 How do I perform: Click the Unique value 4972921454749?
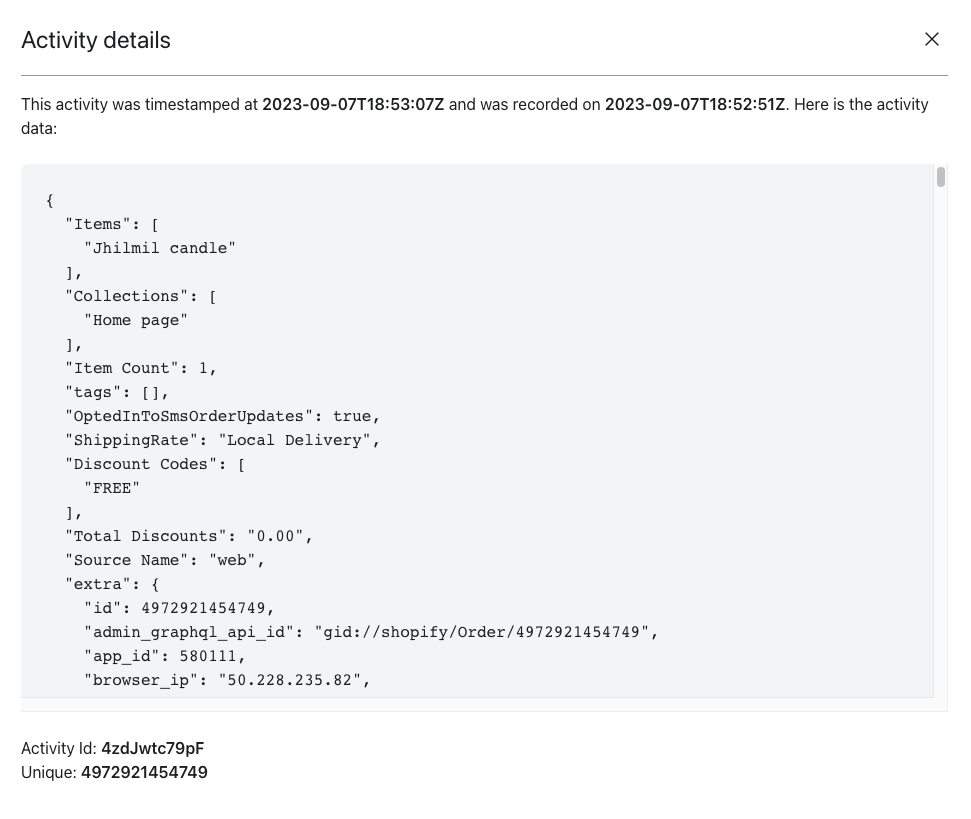(x=144, y=772)
